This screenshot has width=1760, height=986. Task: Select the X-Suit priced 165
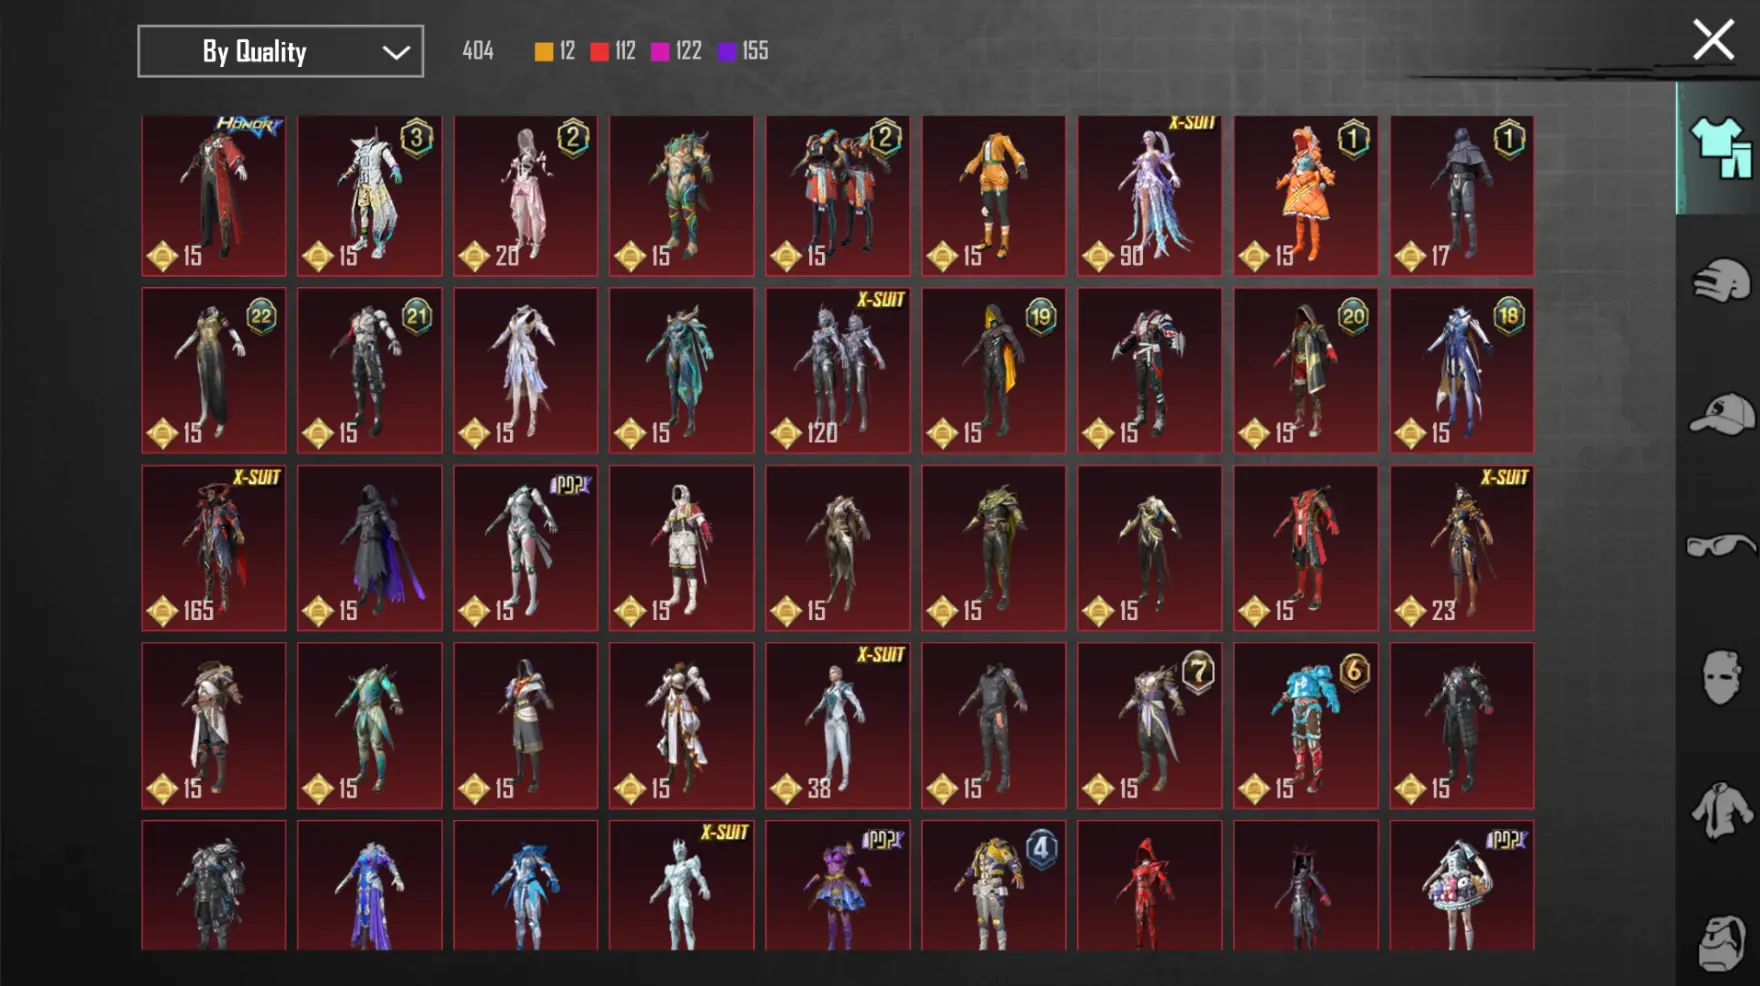pyautogui.click(x=214, y=549)
